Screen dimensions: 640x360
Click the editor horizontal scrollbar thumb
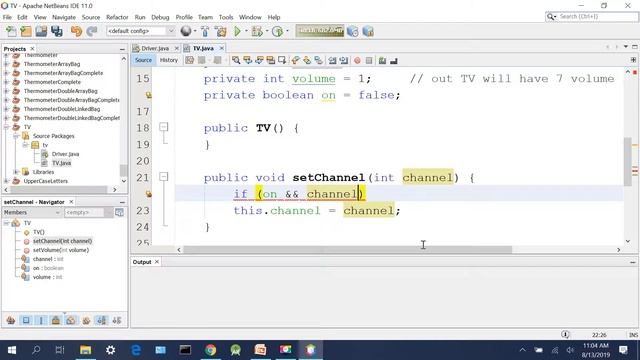pyautogui.click(x=347, y=249)
